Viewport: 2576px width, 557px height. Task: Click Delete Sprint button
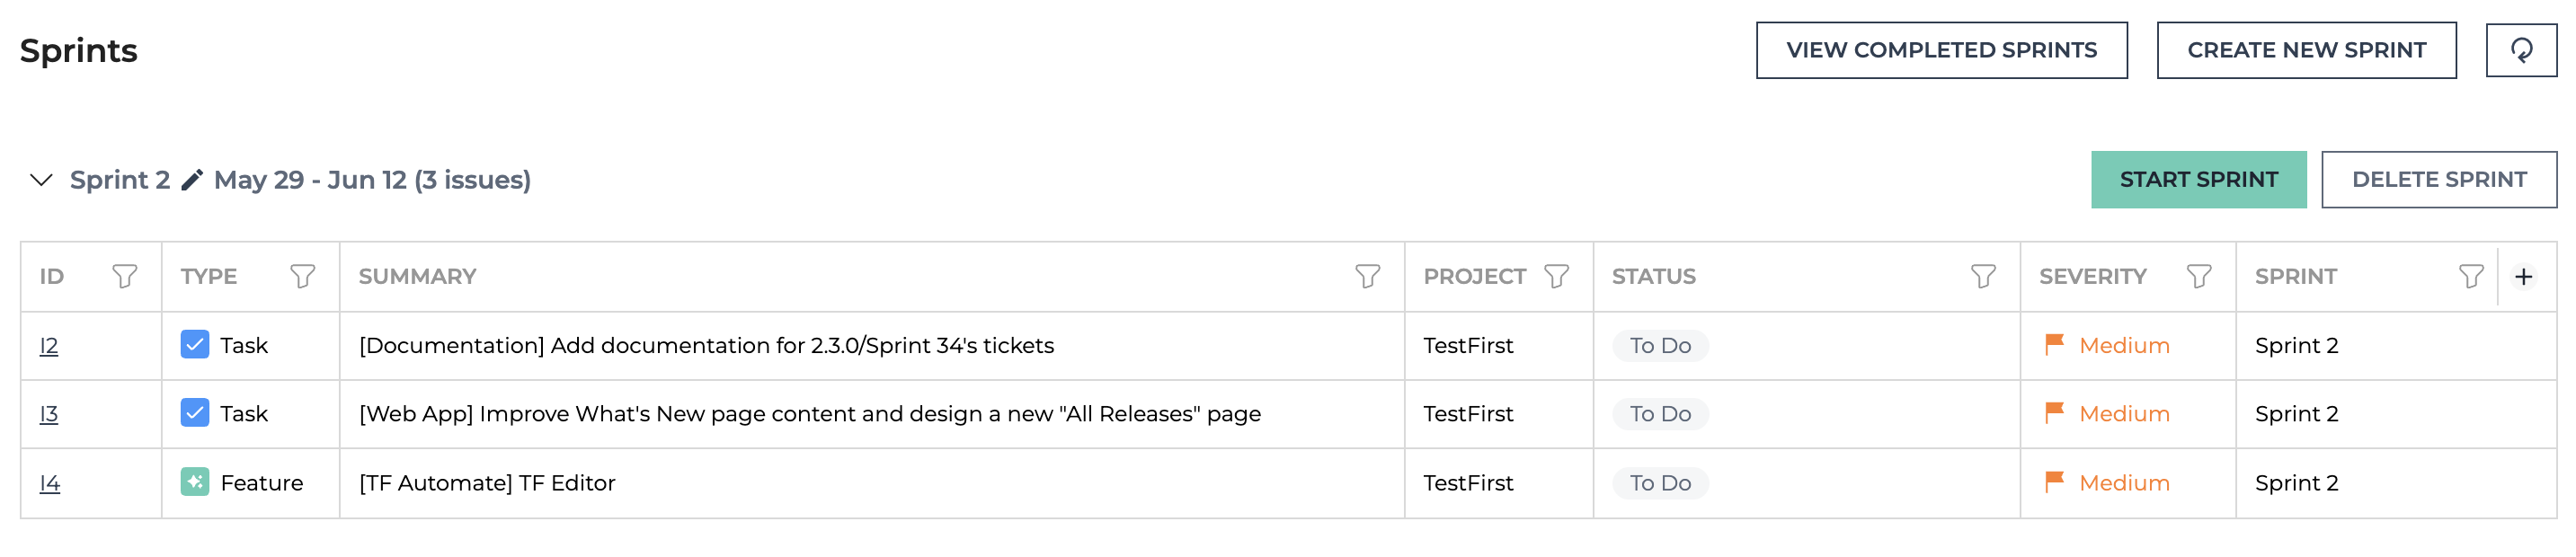point(2438,180)
